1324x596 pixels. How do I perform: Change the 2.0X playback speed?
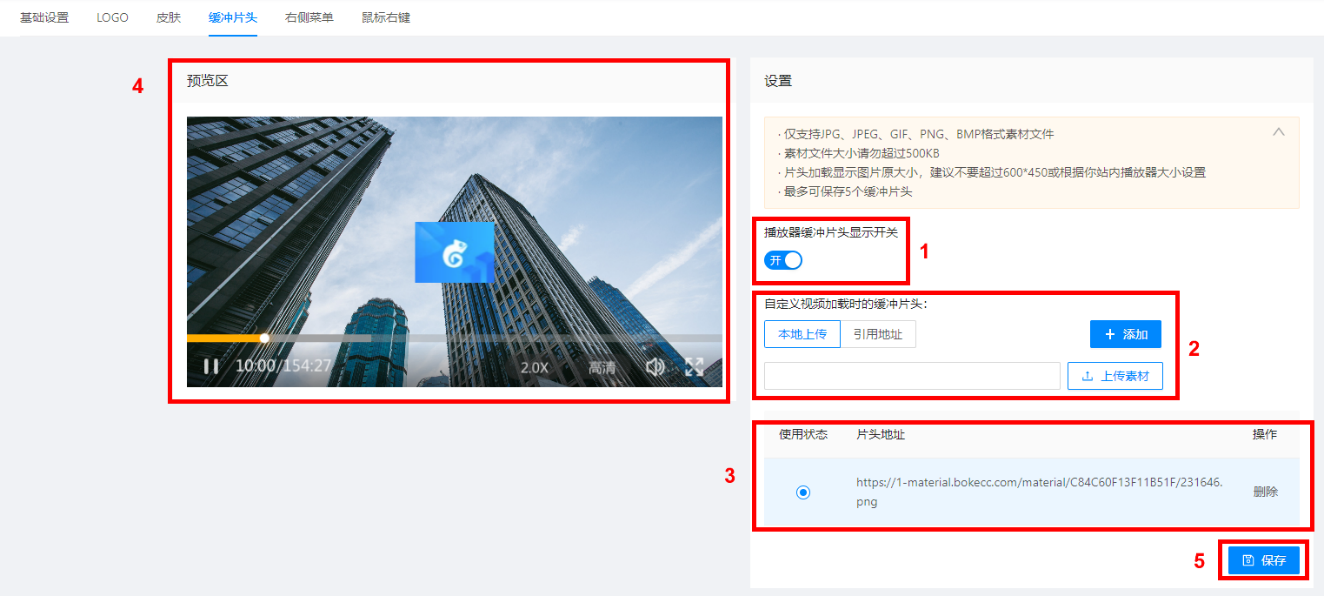point(534,367)
